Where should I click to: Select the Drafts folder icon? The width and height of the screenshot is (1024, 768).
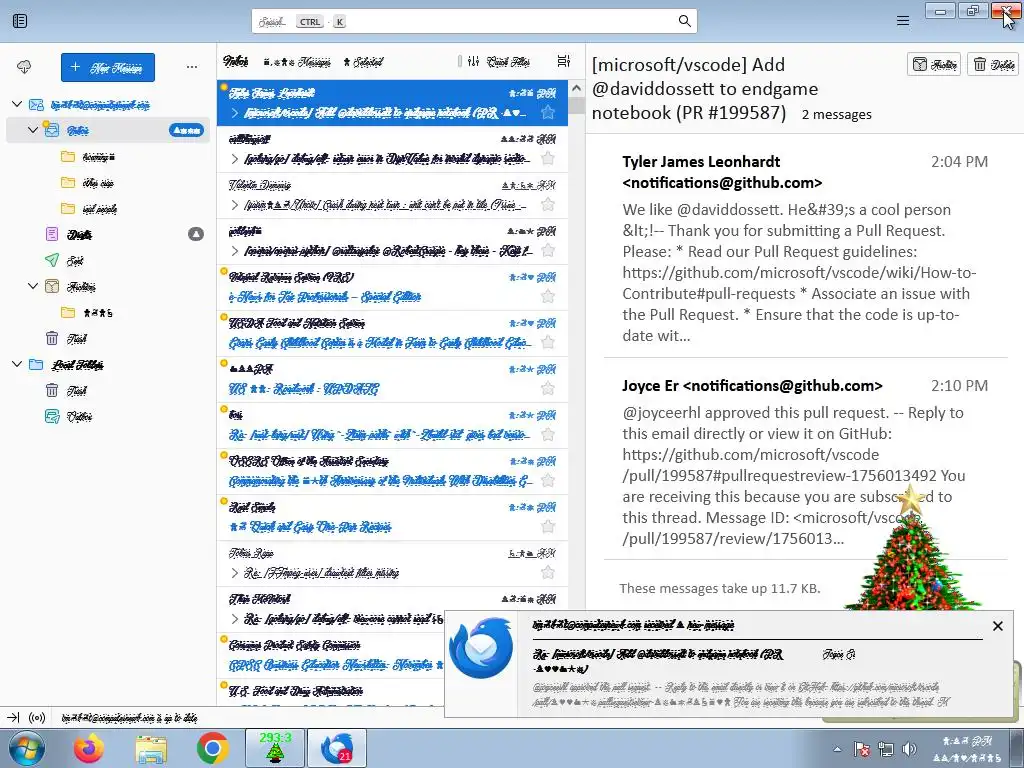(52, 234)
